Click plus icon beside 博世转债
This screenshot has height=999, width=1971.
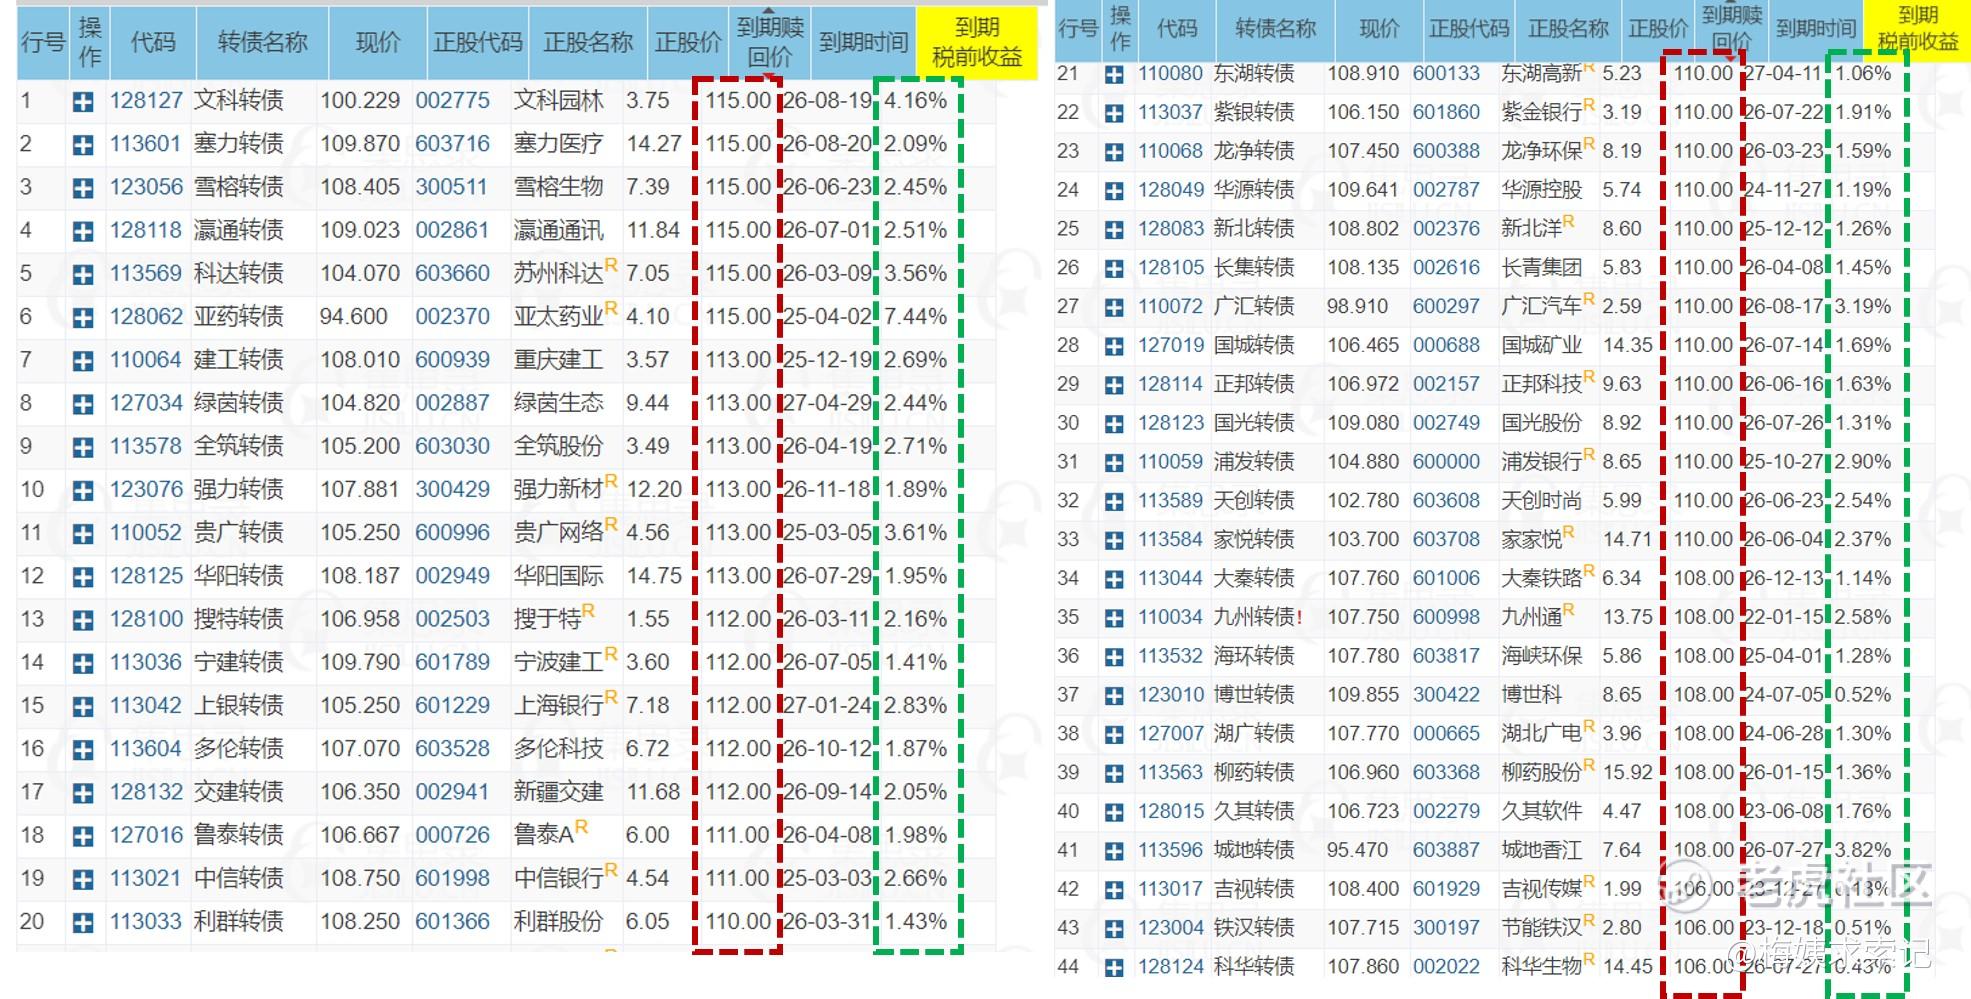[1113, 696]
